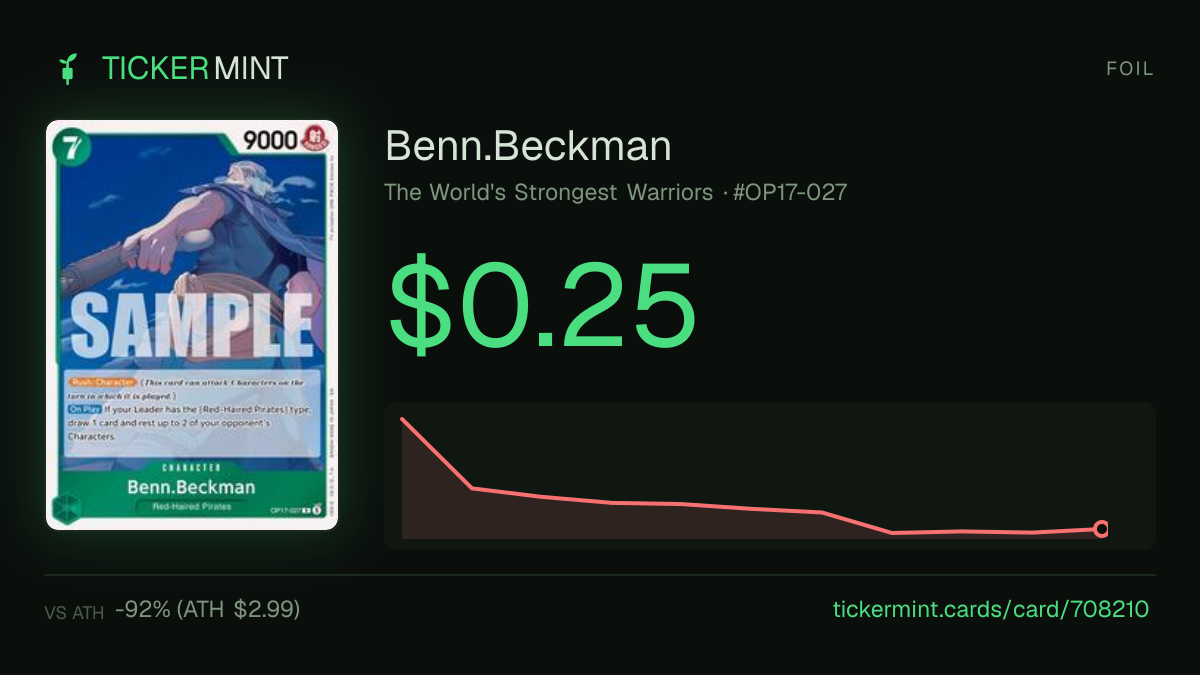Click the Red-Haired Pirates type label on card
This screenshot has width=1200, height=675.
click(191, 507)
